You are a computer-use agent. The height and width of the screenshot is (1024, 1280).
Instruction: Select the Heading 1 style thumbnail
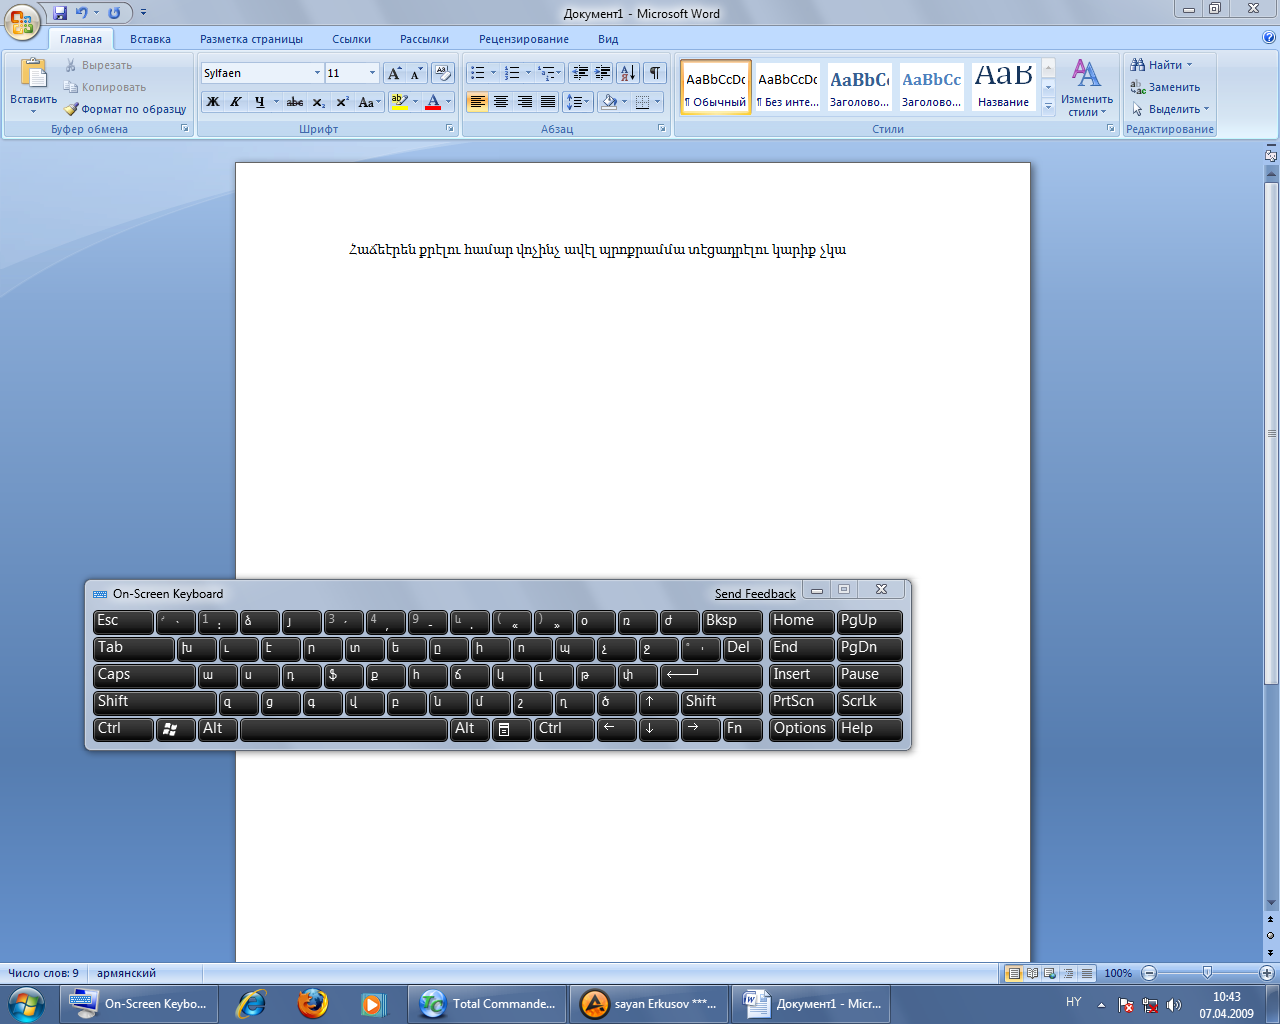point(859,88)
